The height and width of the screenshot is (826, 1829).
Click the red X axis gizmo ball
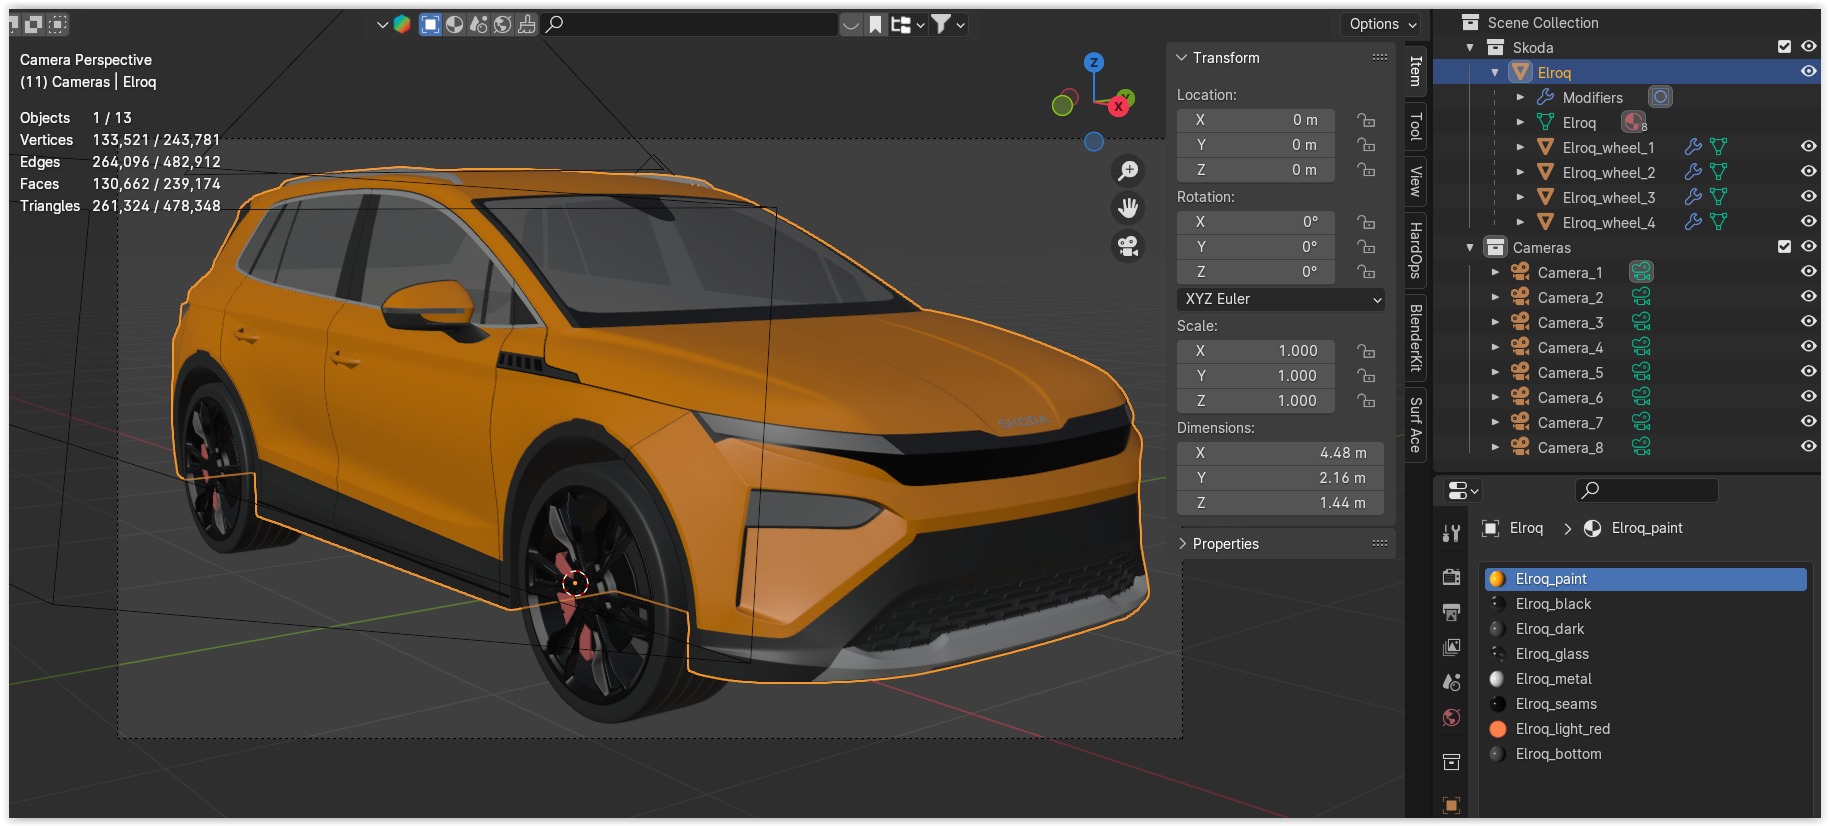tap(1118, 105)
